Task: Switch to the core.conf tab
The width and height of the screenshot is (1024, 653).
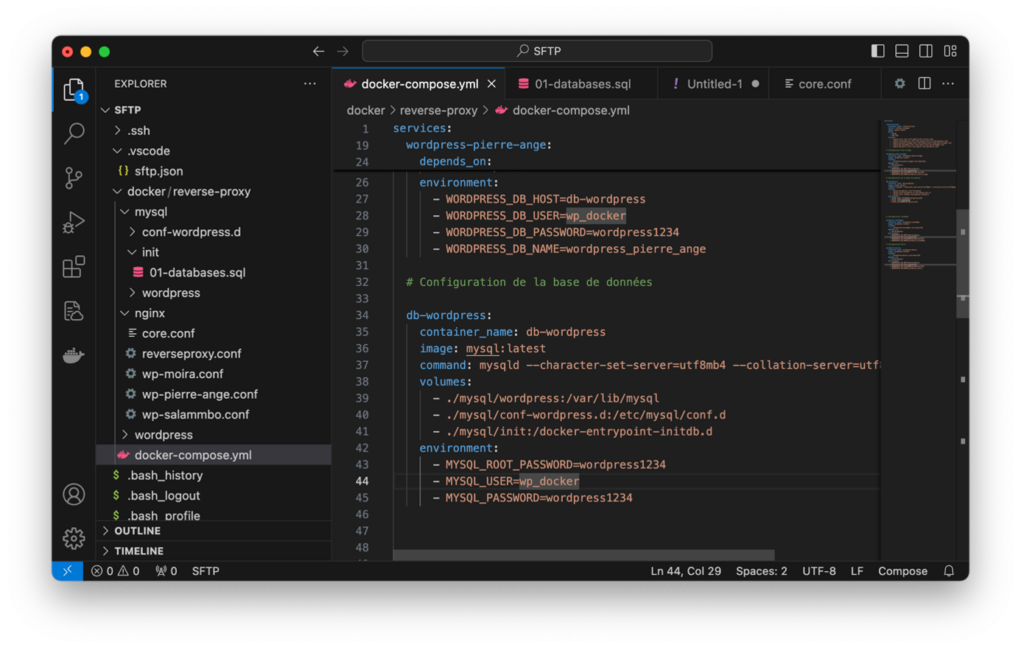Action: (823, 84)
